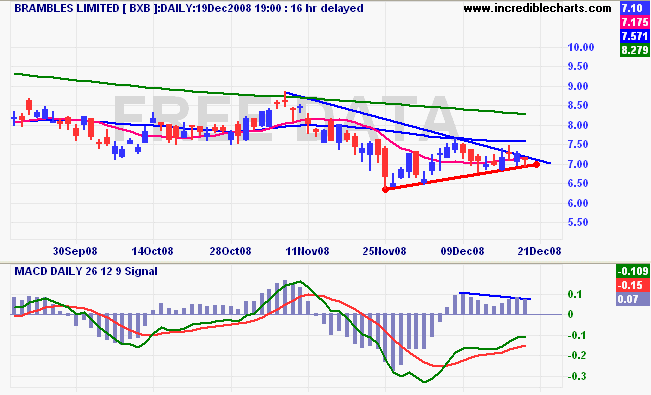Click the 21Dec08 date label
The image size is (651, 395).
pyautogui.click(x=539, y=251)
